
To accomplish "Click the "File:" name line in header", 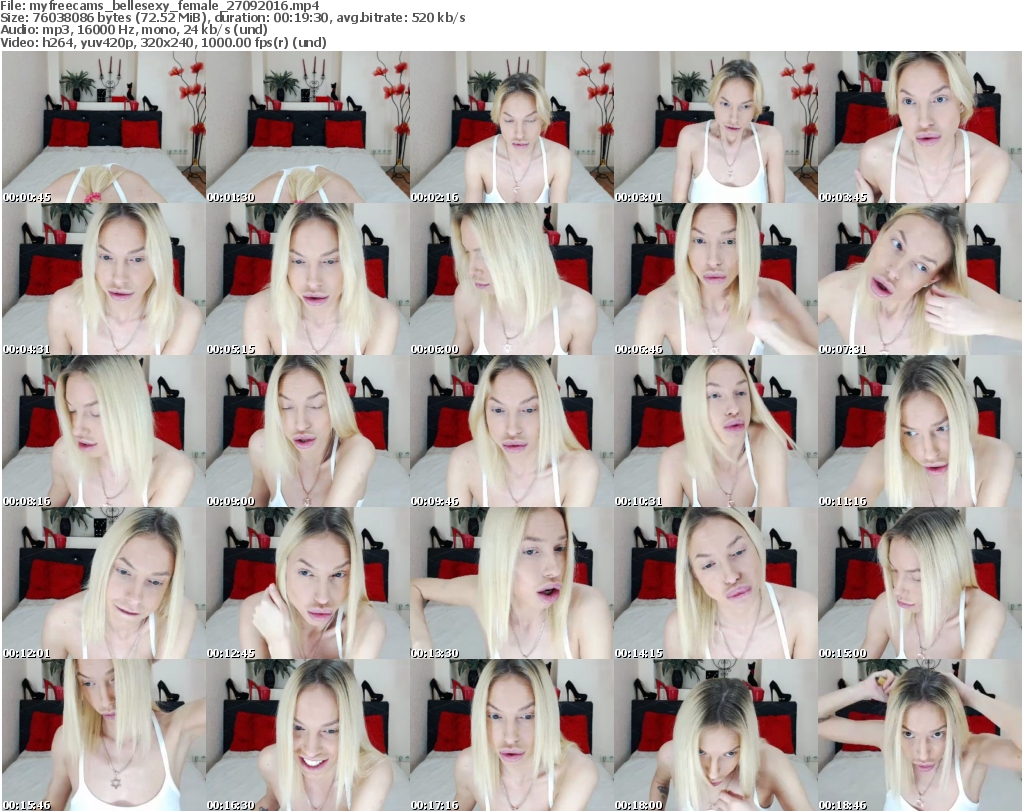I will [160, 6].
